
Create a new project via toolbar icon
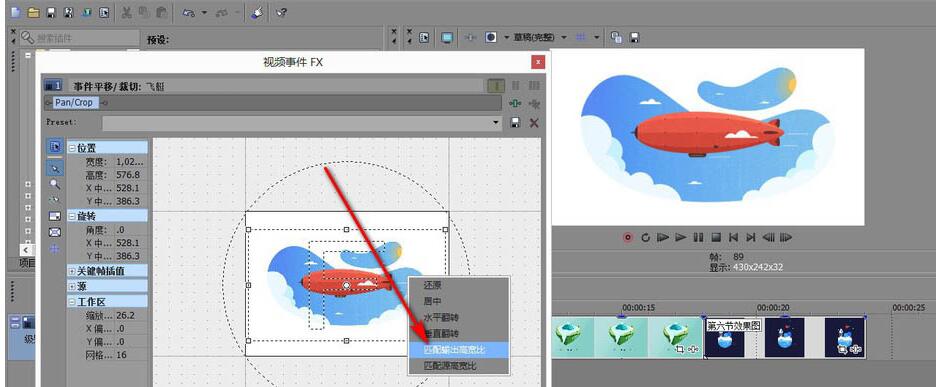click(x=15, y=13)
